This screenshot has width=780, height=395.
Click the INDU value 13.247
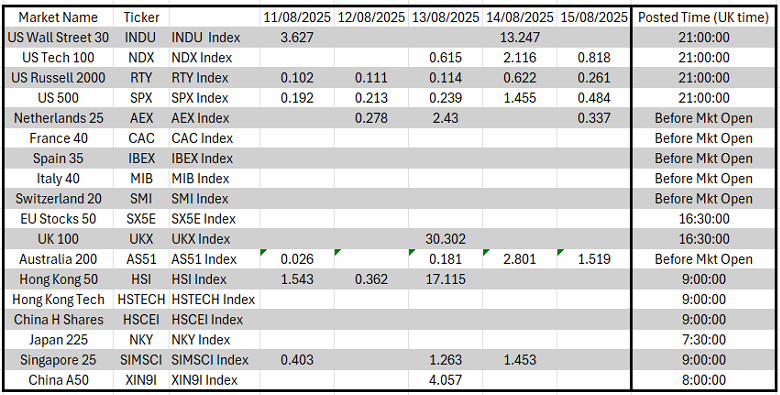point(520,37)
